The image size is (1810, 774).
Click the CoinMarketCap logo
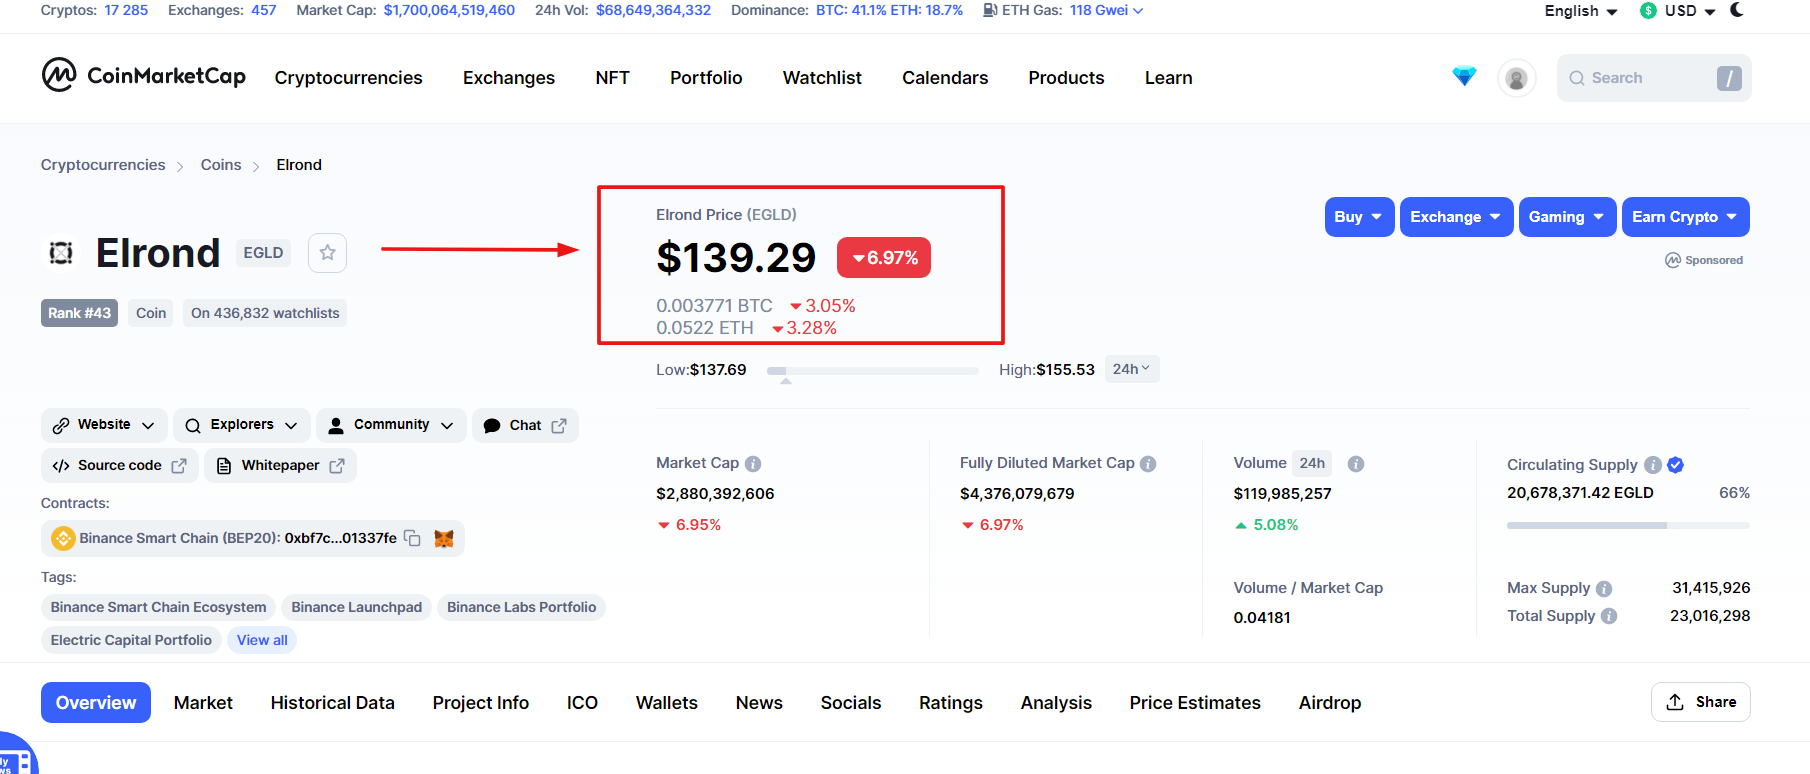tap(143, 76)
